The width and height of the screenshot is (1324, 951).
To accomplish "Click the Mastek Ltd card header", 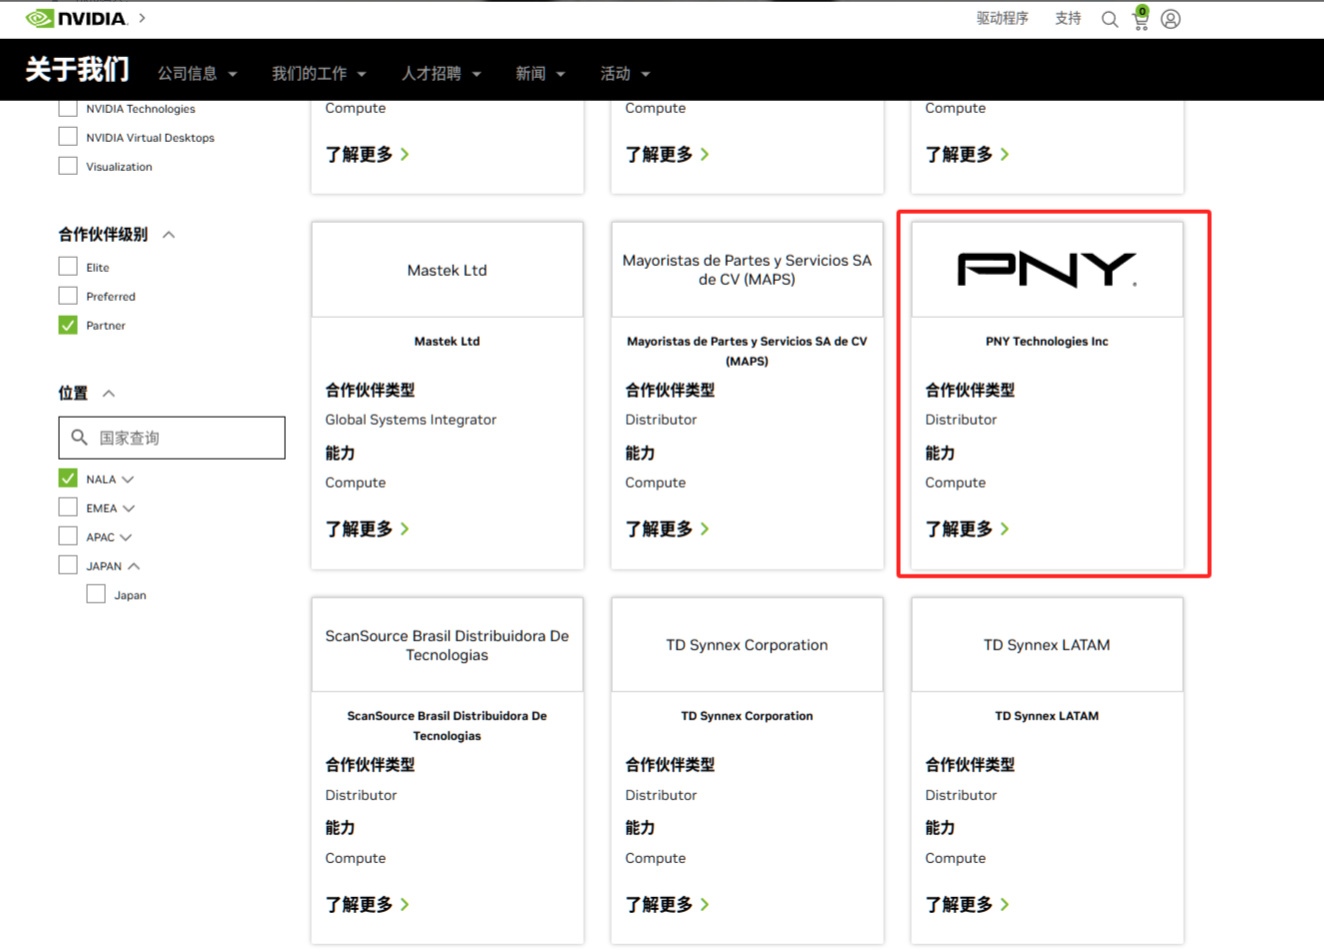I will 447,269.
